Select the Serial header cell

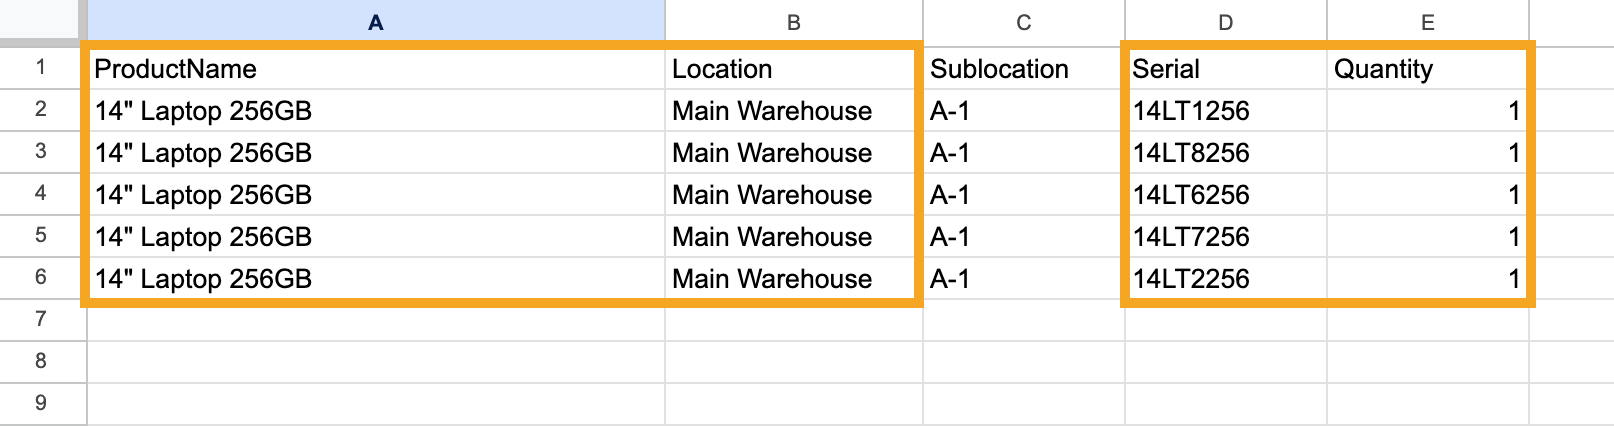click(1226, 69)
